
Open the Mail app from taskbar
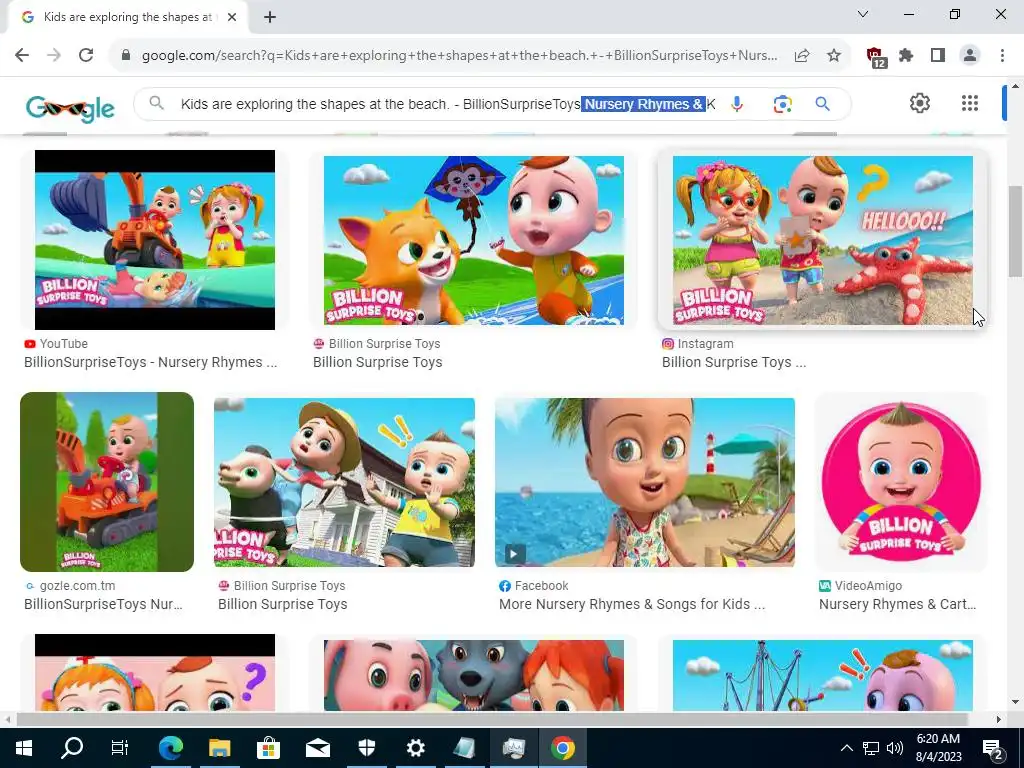[317, 748]
